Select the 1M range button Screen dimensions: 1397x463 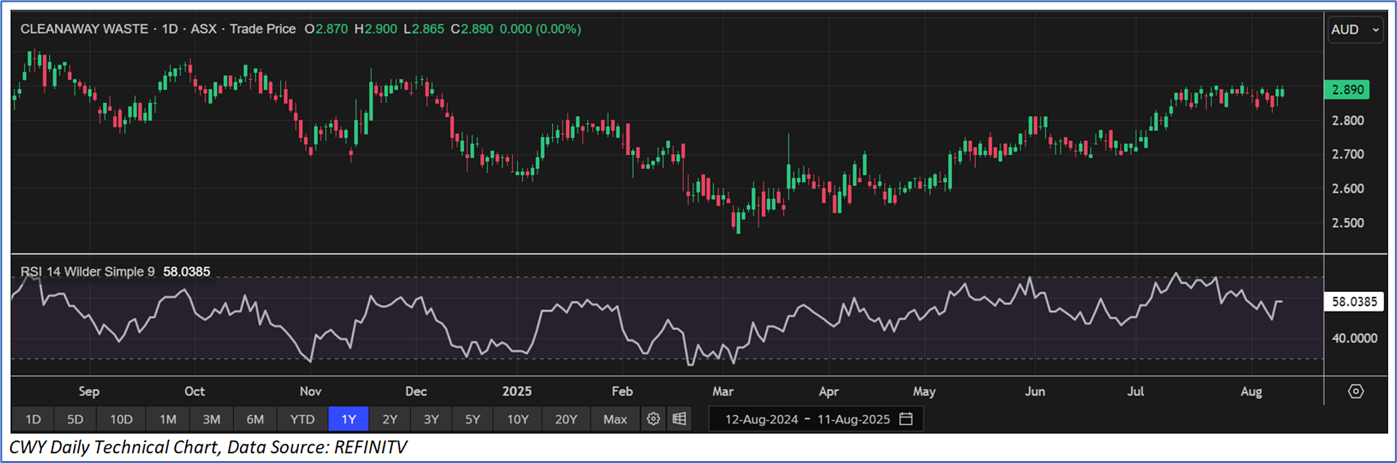[167, 418]
